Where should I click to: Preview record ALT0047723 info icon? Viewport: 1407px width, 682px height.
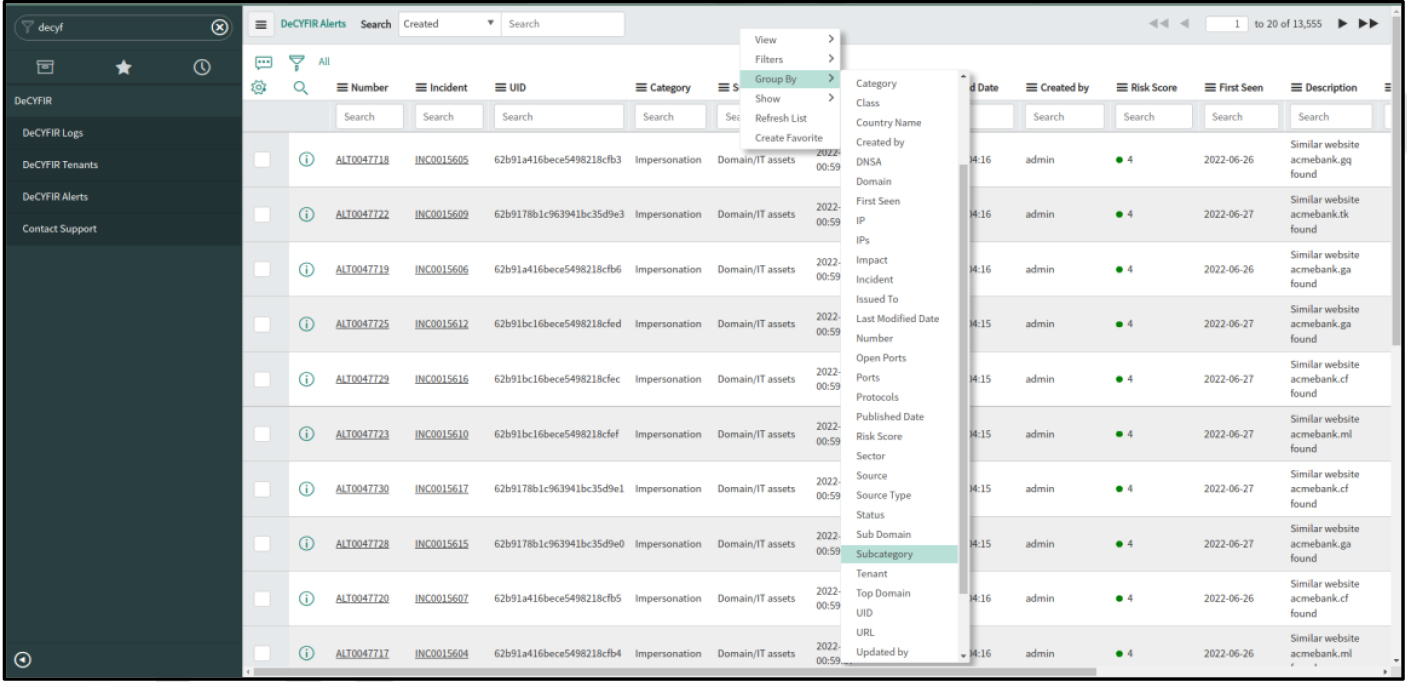307,434
